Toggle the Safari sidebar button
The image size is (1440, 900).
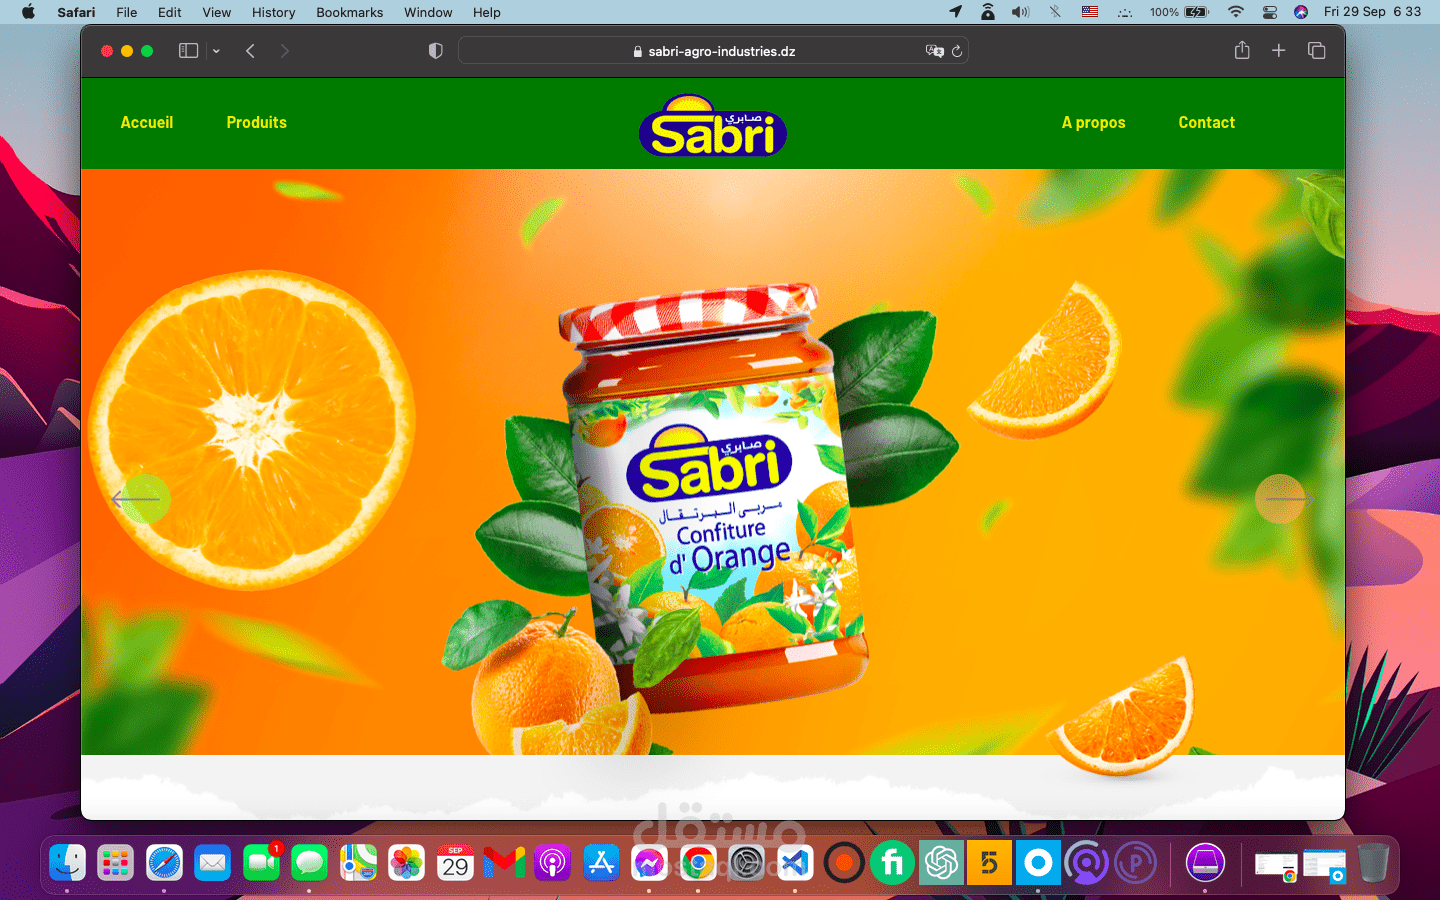pyautogui.click(x=188, y=51)
